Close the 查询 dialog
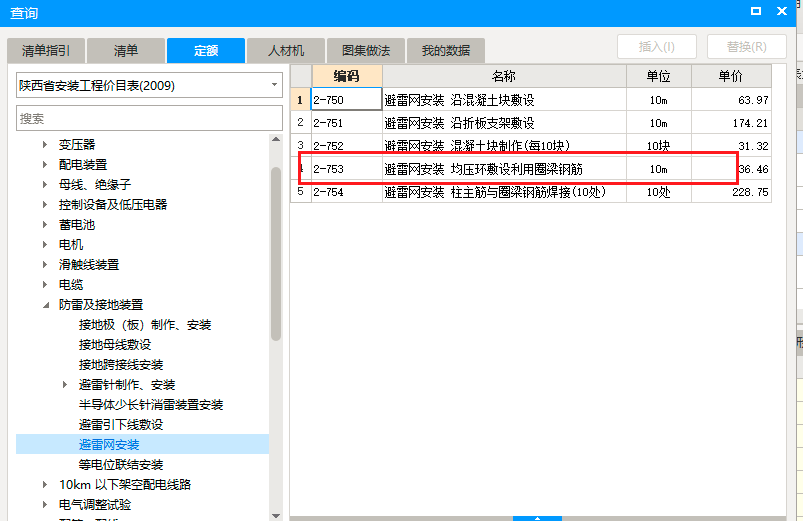 (x=781, y=11)
